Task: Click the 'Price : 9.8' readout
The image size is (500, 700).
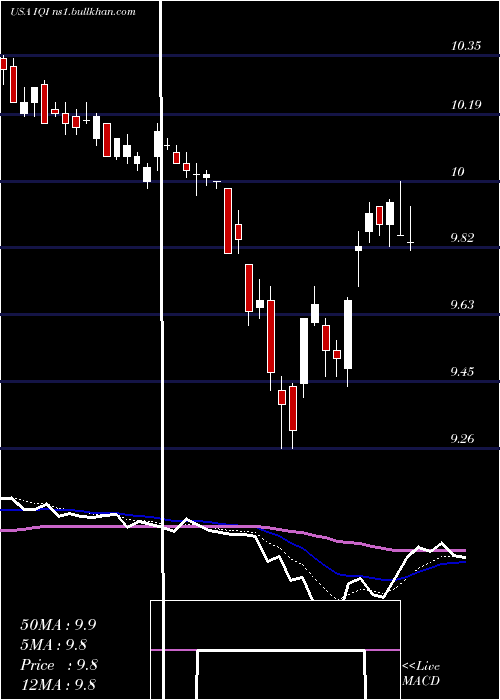Action: point(58,665)
